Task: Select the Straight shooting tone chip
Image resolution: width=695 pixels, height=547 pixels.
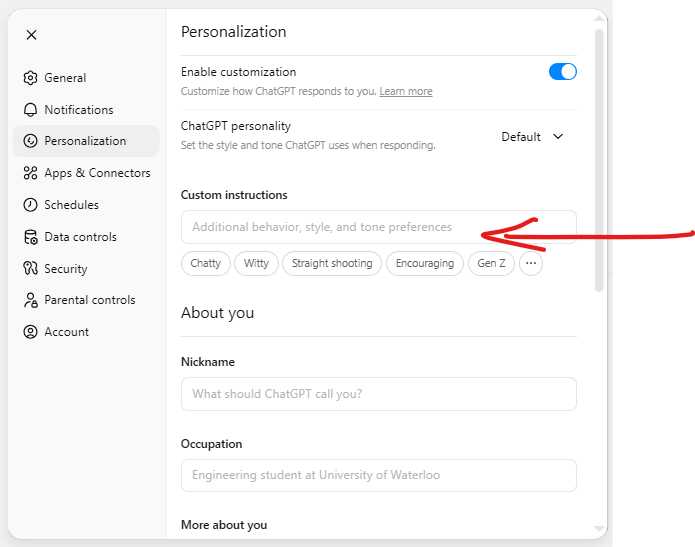Action: [x=332, y=264]
